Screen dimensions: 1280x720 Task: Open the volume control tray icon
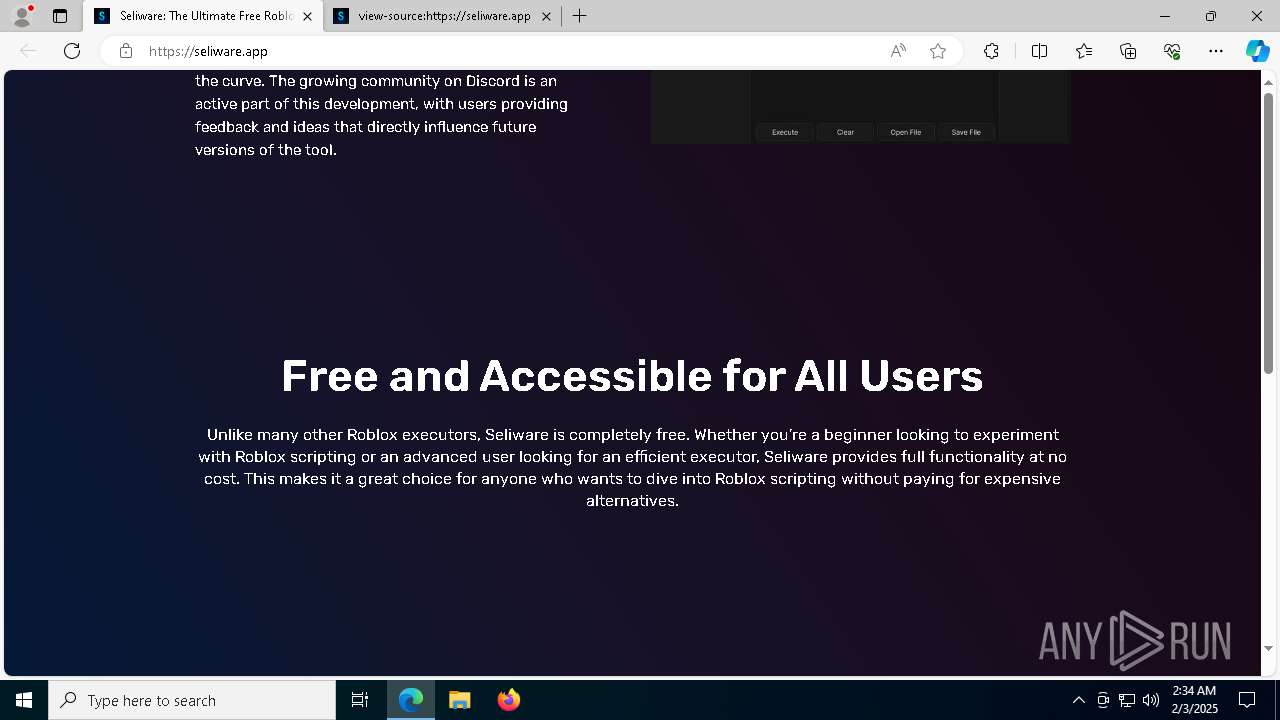tap(1151, 700)
